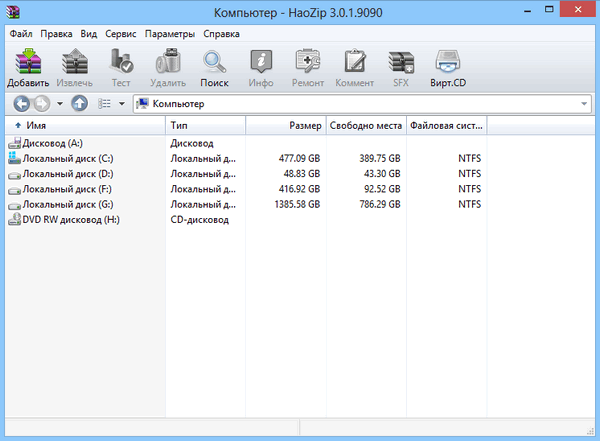
Task: Go up one folder level
Action: tap(80, 103)
